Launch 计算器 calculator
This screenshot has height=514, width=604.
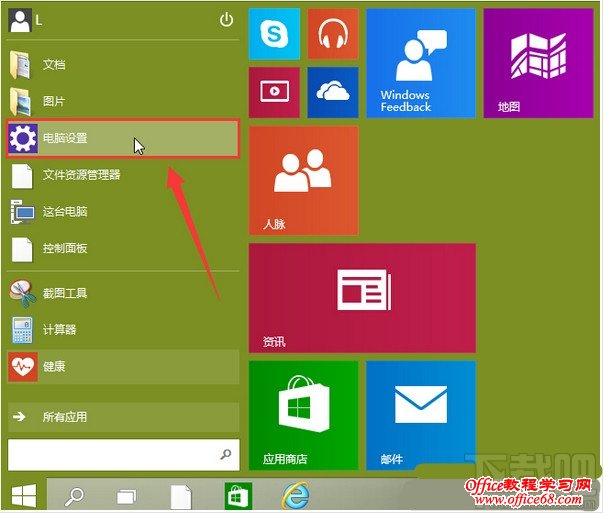123,329
